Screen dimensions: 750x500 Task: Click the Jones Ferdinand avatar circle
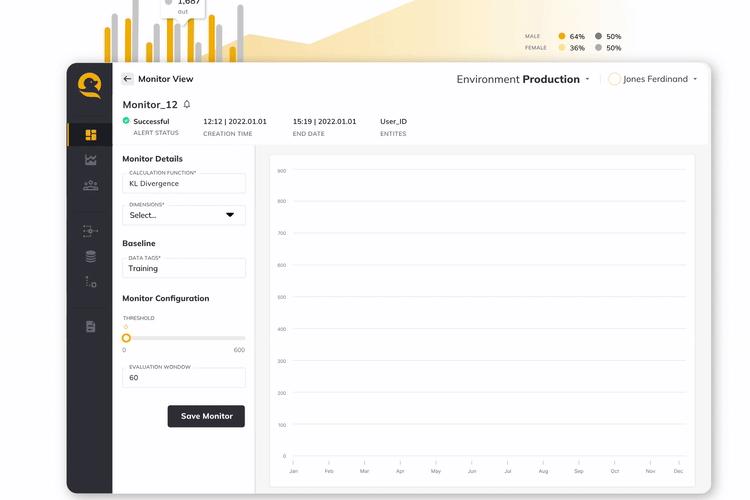[x=614, y=79]
